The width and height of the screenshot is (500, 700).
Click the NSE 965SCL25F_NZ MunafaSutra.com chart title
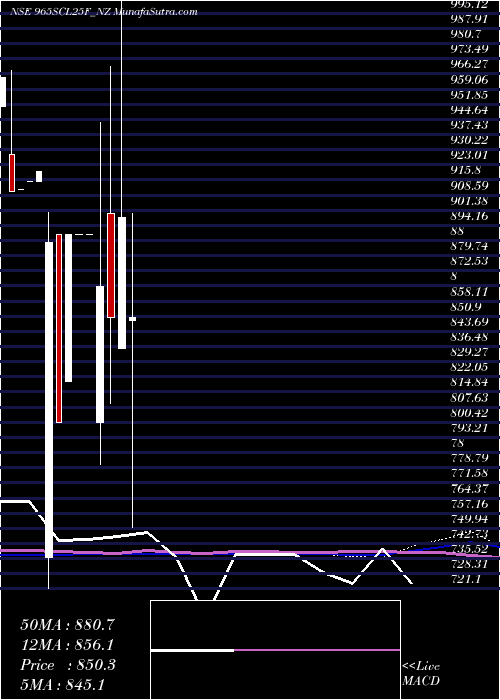pos(104,12)
